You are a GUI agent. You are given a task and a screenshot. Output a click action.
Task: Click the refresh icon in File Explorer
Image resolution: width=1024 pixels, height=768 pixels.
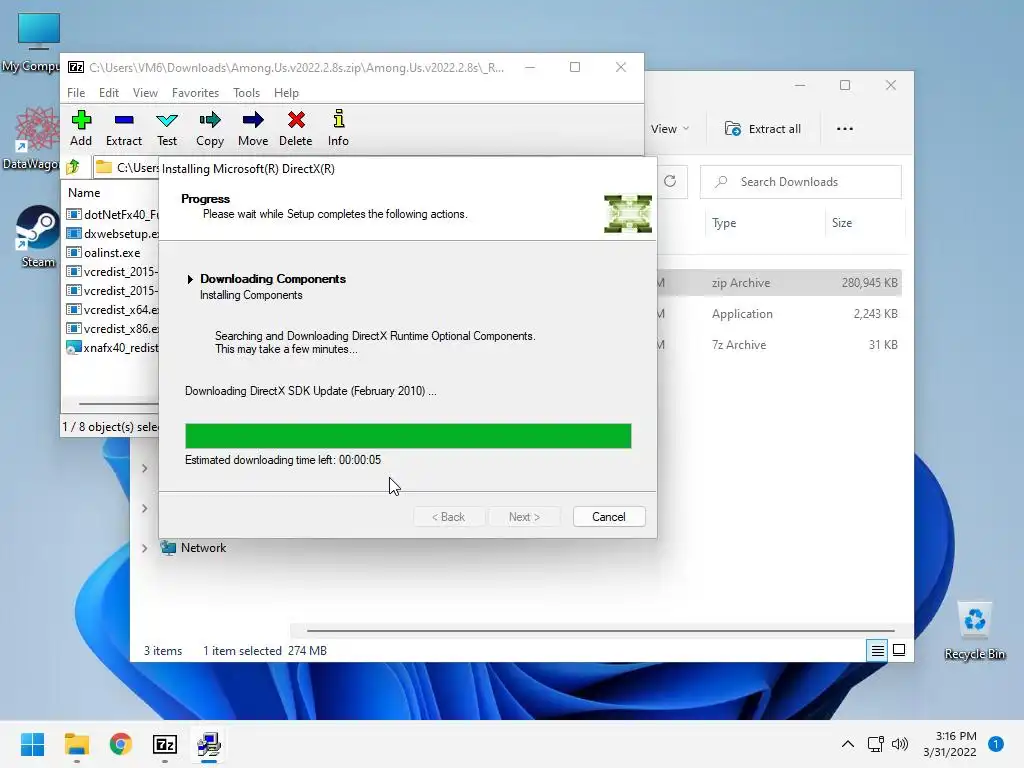point(670,182)
